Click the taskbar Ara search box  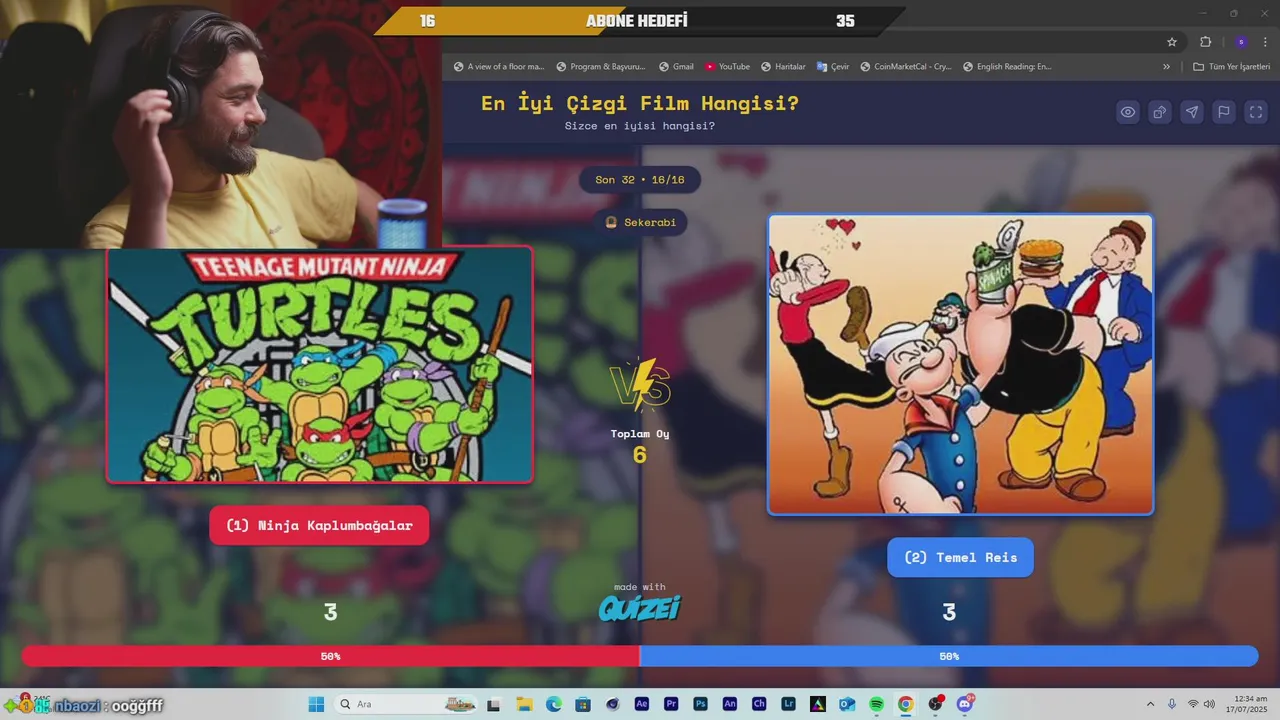(x=406, y=704)
